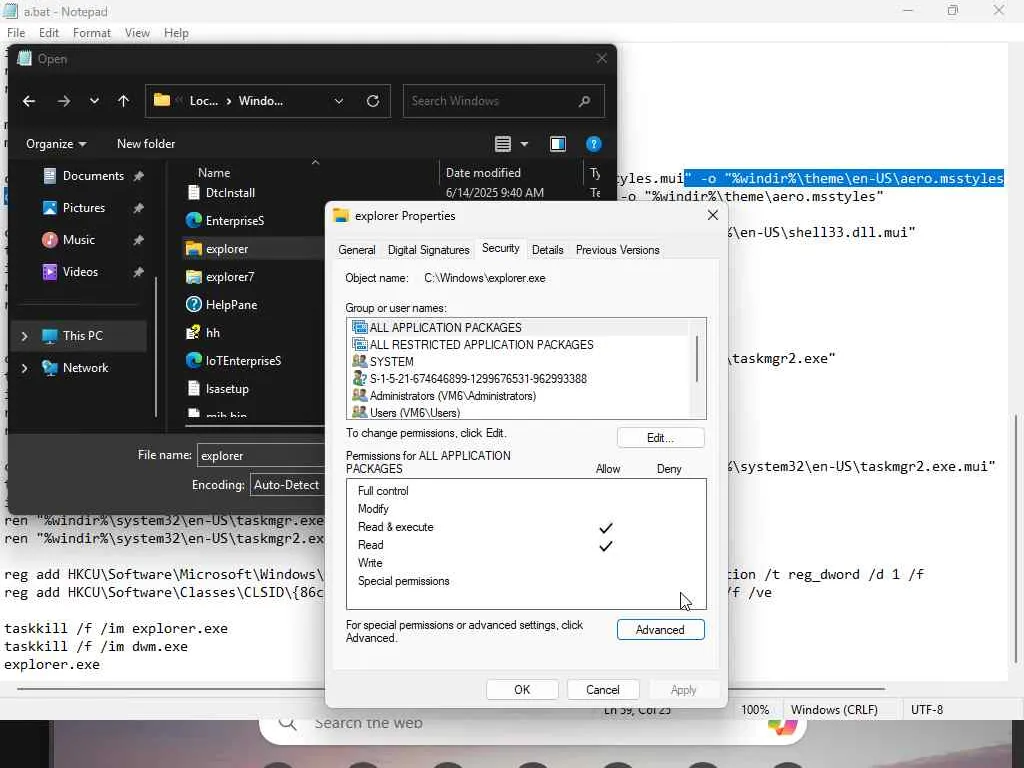The height and width of the screenshot is (768, 1024).
Task: Select Documents in the navigation pane
Action: (93, 176)
